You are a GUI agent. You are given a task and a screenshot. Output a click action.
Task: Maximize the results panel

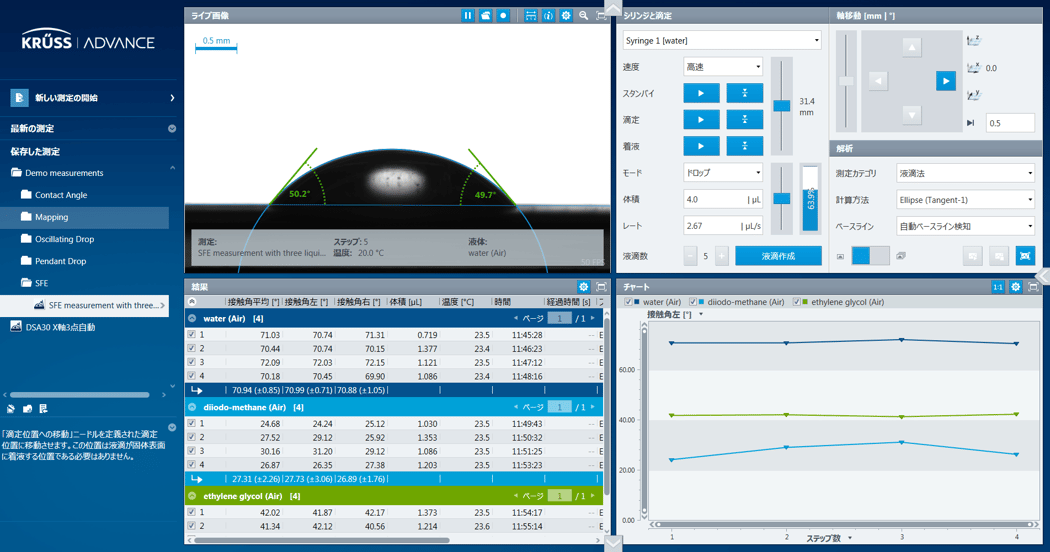(601, 287)
